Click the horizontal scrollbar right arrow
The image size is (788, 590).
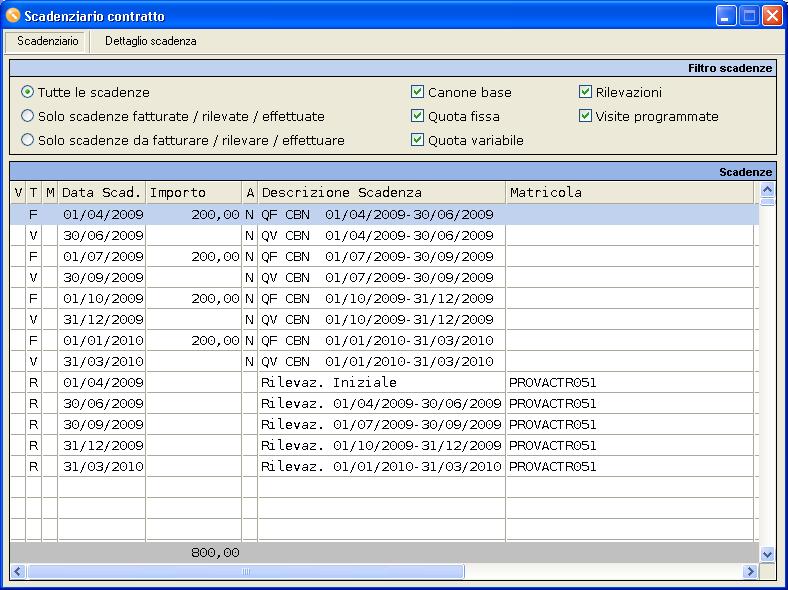750,571
